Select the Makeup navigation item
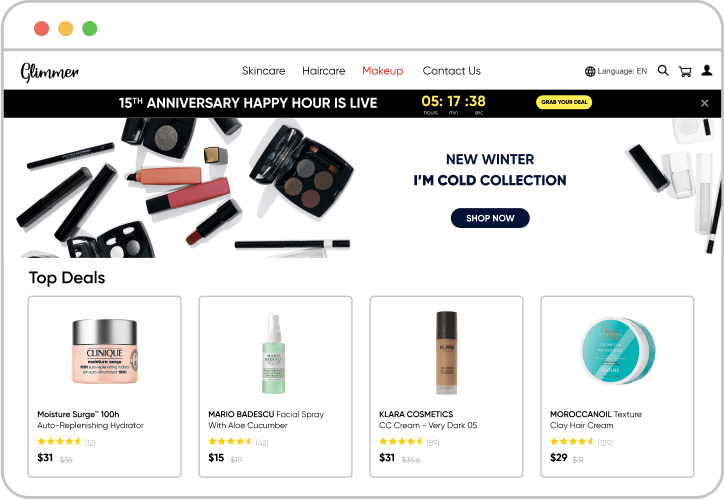 click(x=383, y=71)
